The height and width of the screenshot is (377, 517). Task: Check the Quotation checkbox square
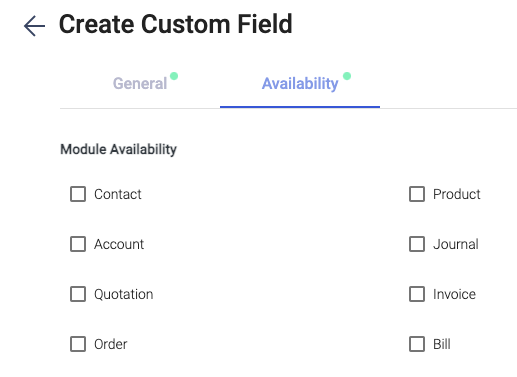tap(78, 294)
